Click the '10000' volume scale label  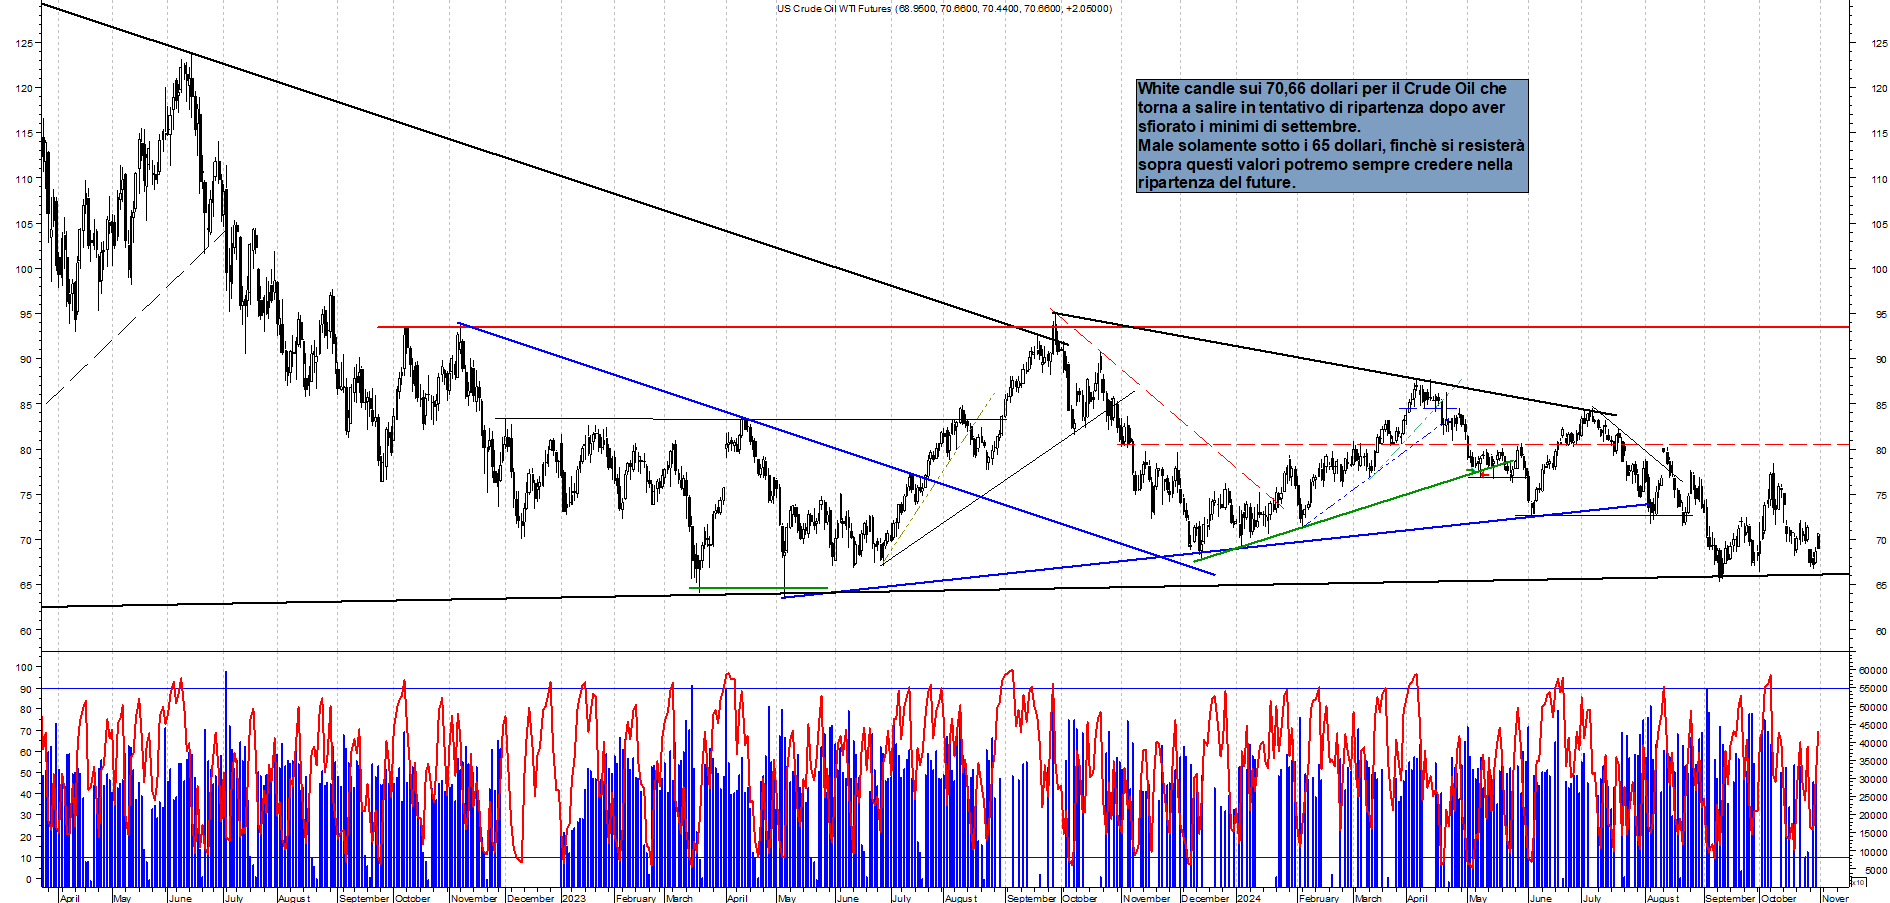point(1873,852)
